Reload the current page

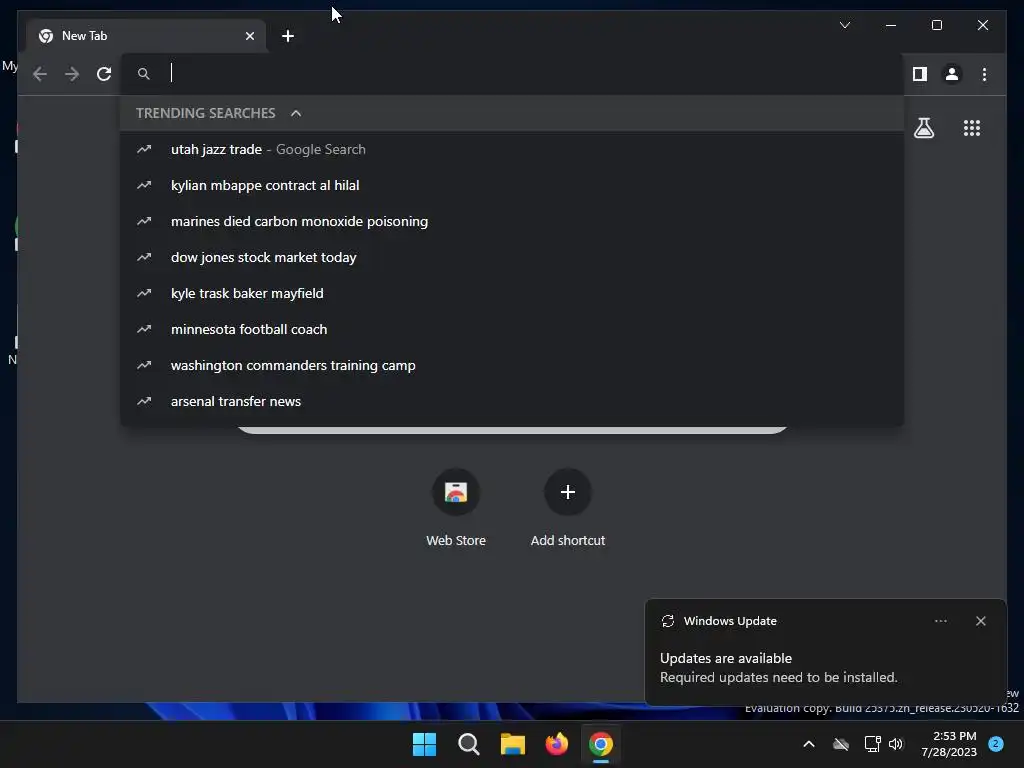104,74
